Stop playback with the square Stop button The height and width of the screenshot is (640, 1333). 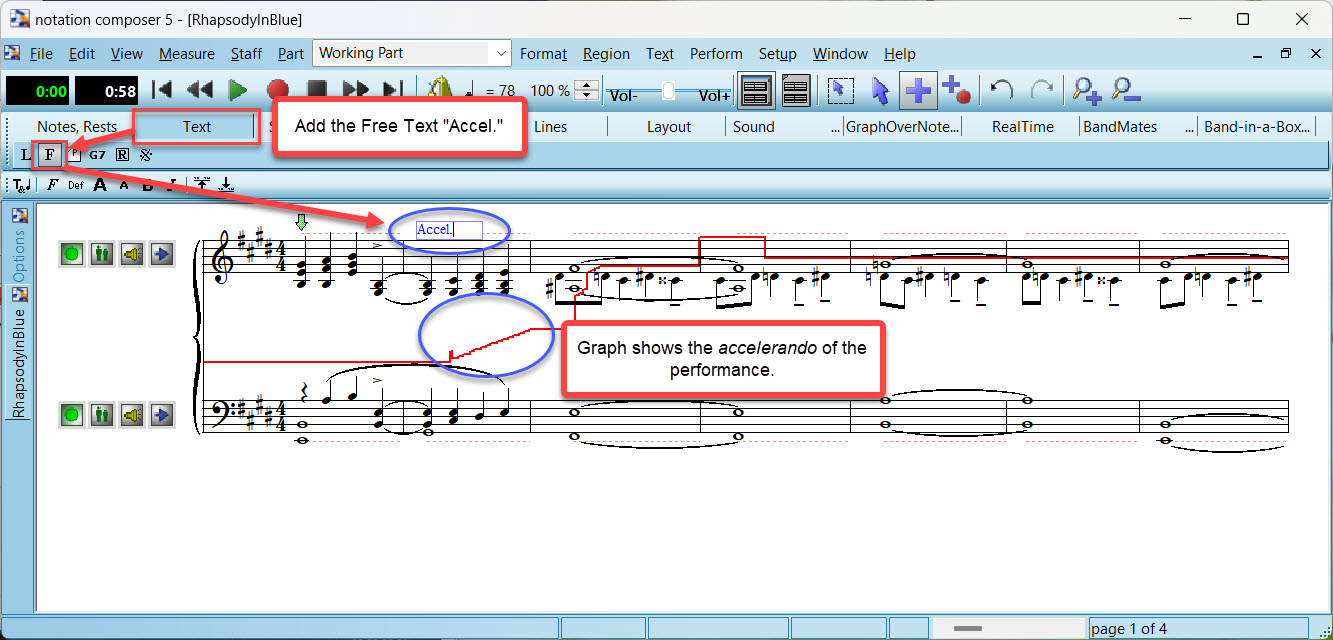[x=316, y=91]
